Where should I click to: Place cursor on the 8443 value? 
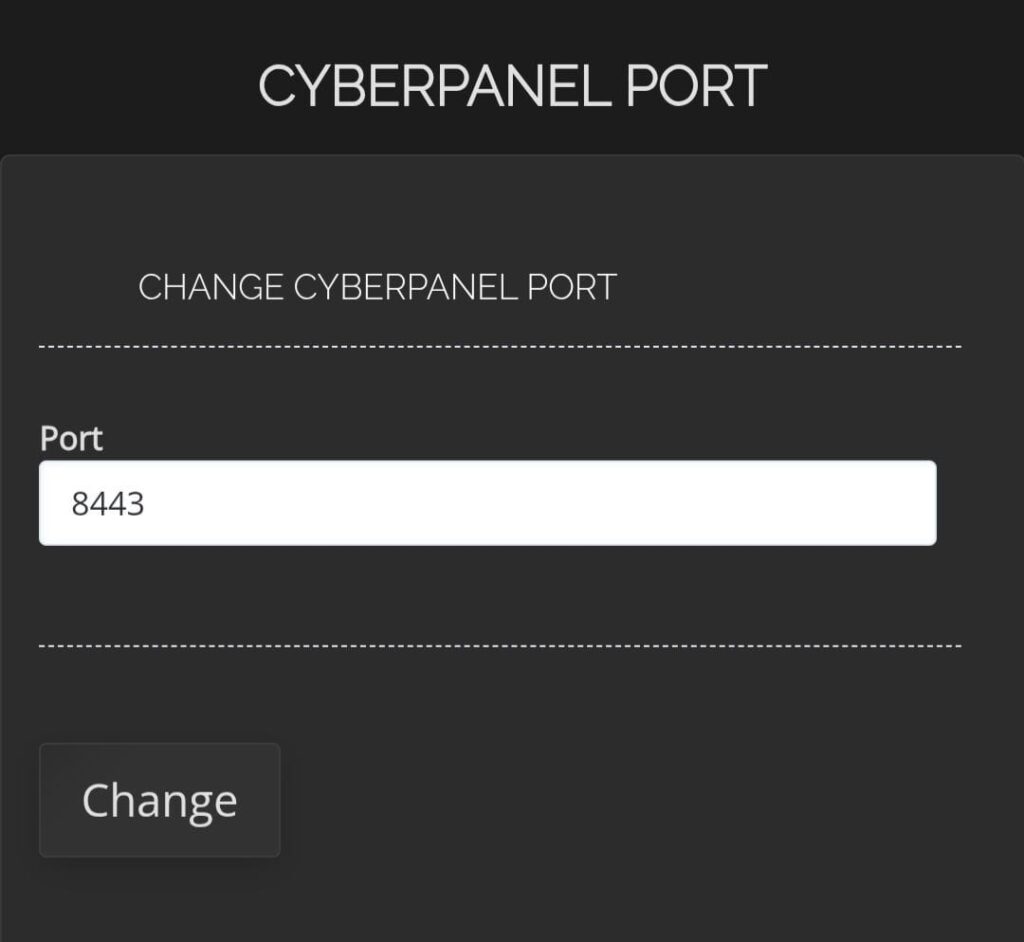point(108,503)
